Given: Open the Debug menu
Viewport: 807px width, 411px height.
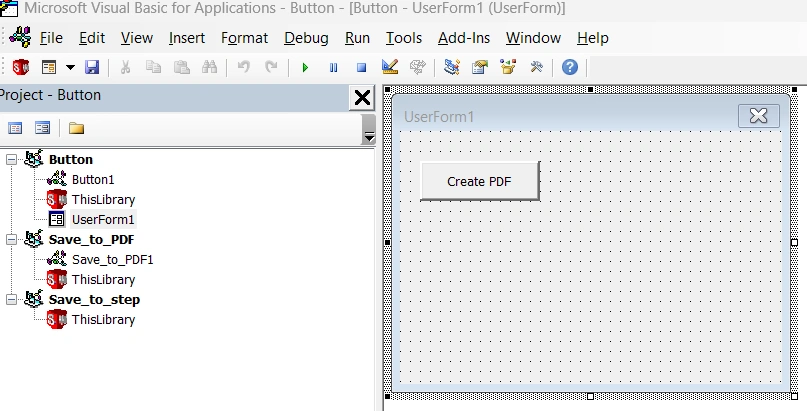Looking at the screenshot, I should (306, 38).
